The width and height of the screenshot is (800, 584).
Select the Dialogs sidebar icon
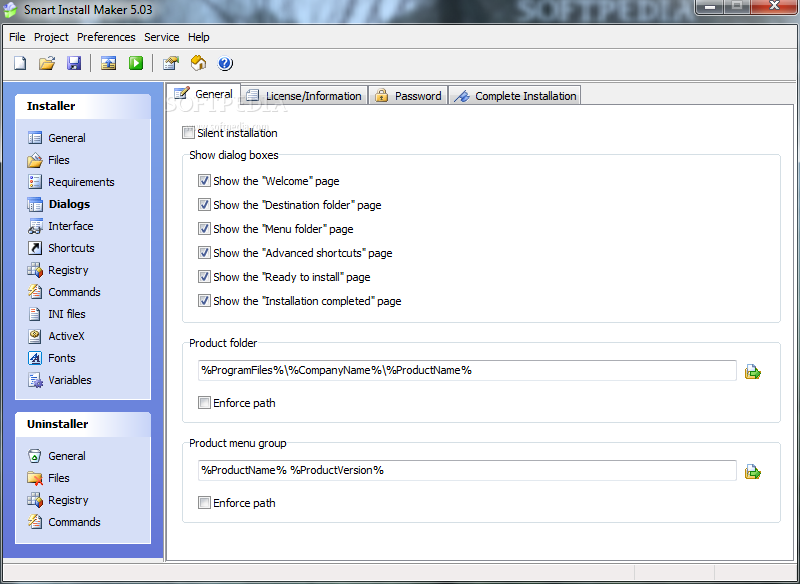click(35, 204)
